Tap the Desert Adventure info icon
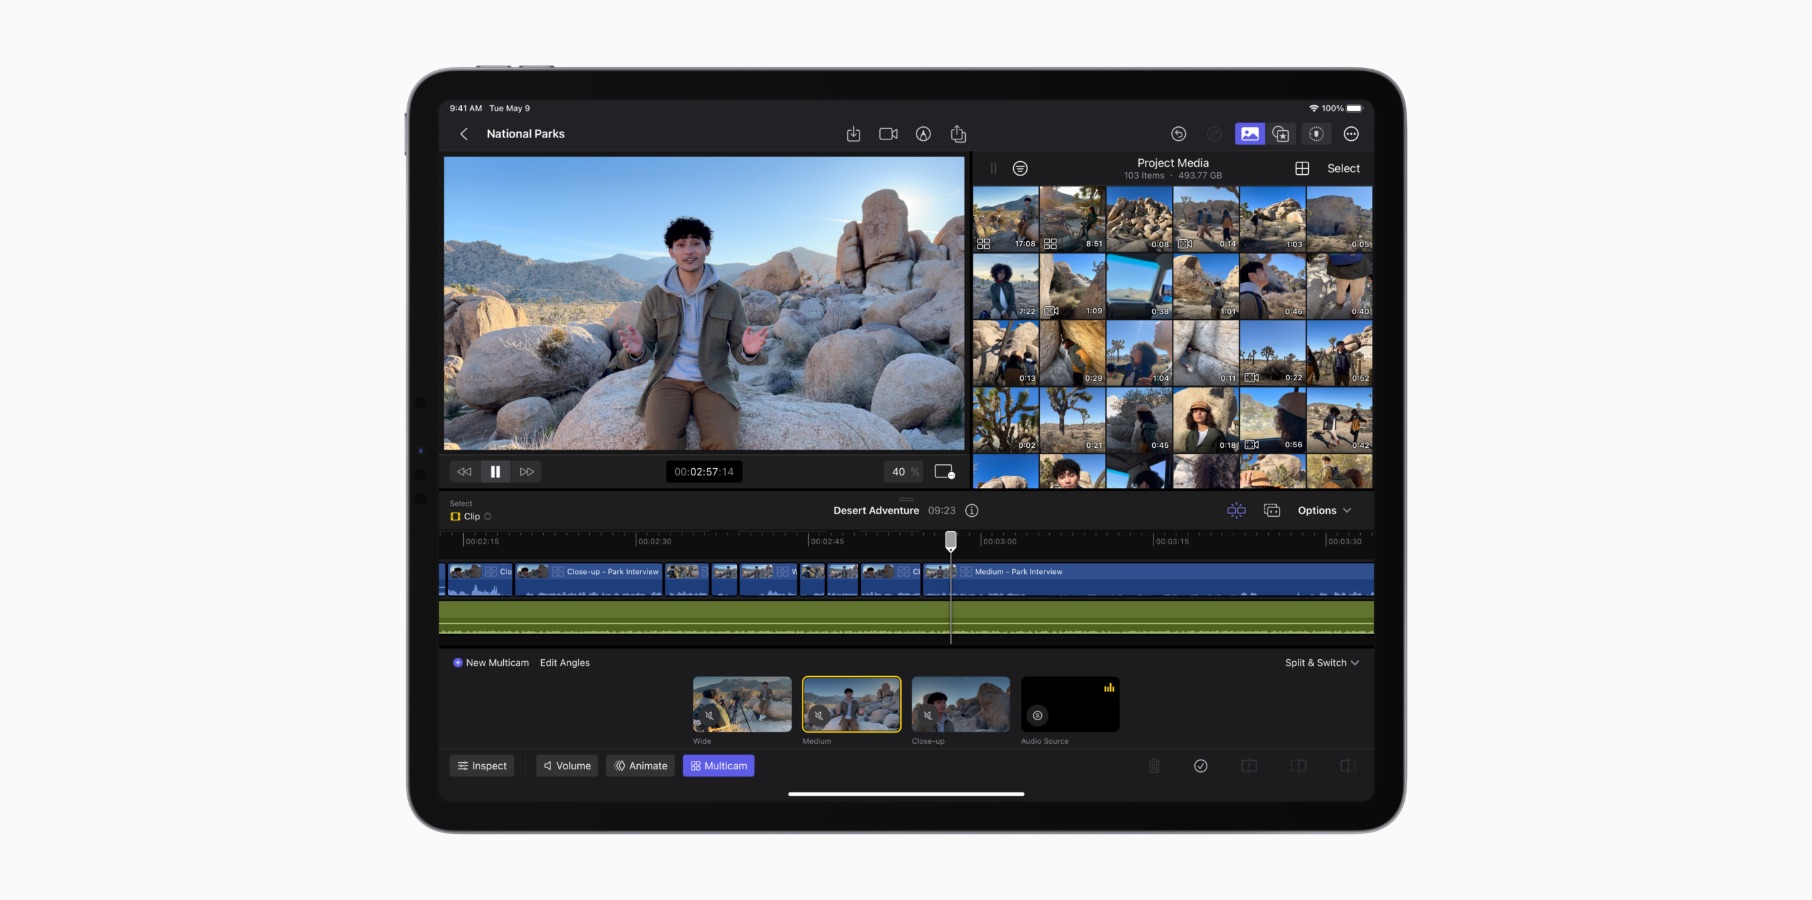 tap(972, 511)
